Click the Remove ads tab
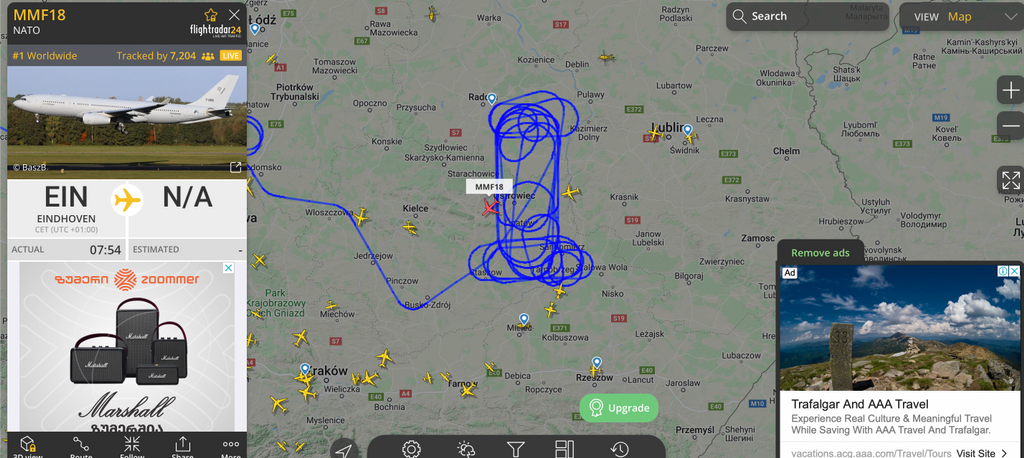Viewport: 1024px width, 458px height. (820, 253)
